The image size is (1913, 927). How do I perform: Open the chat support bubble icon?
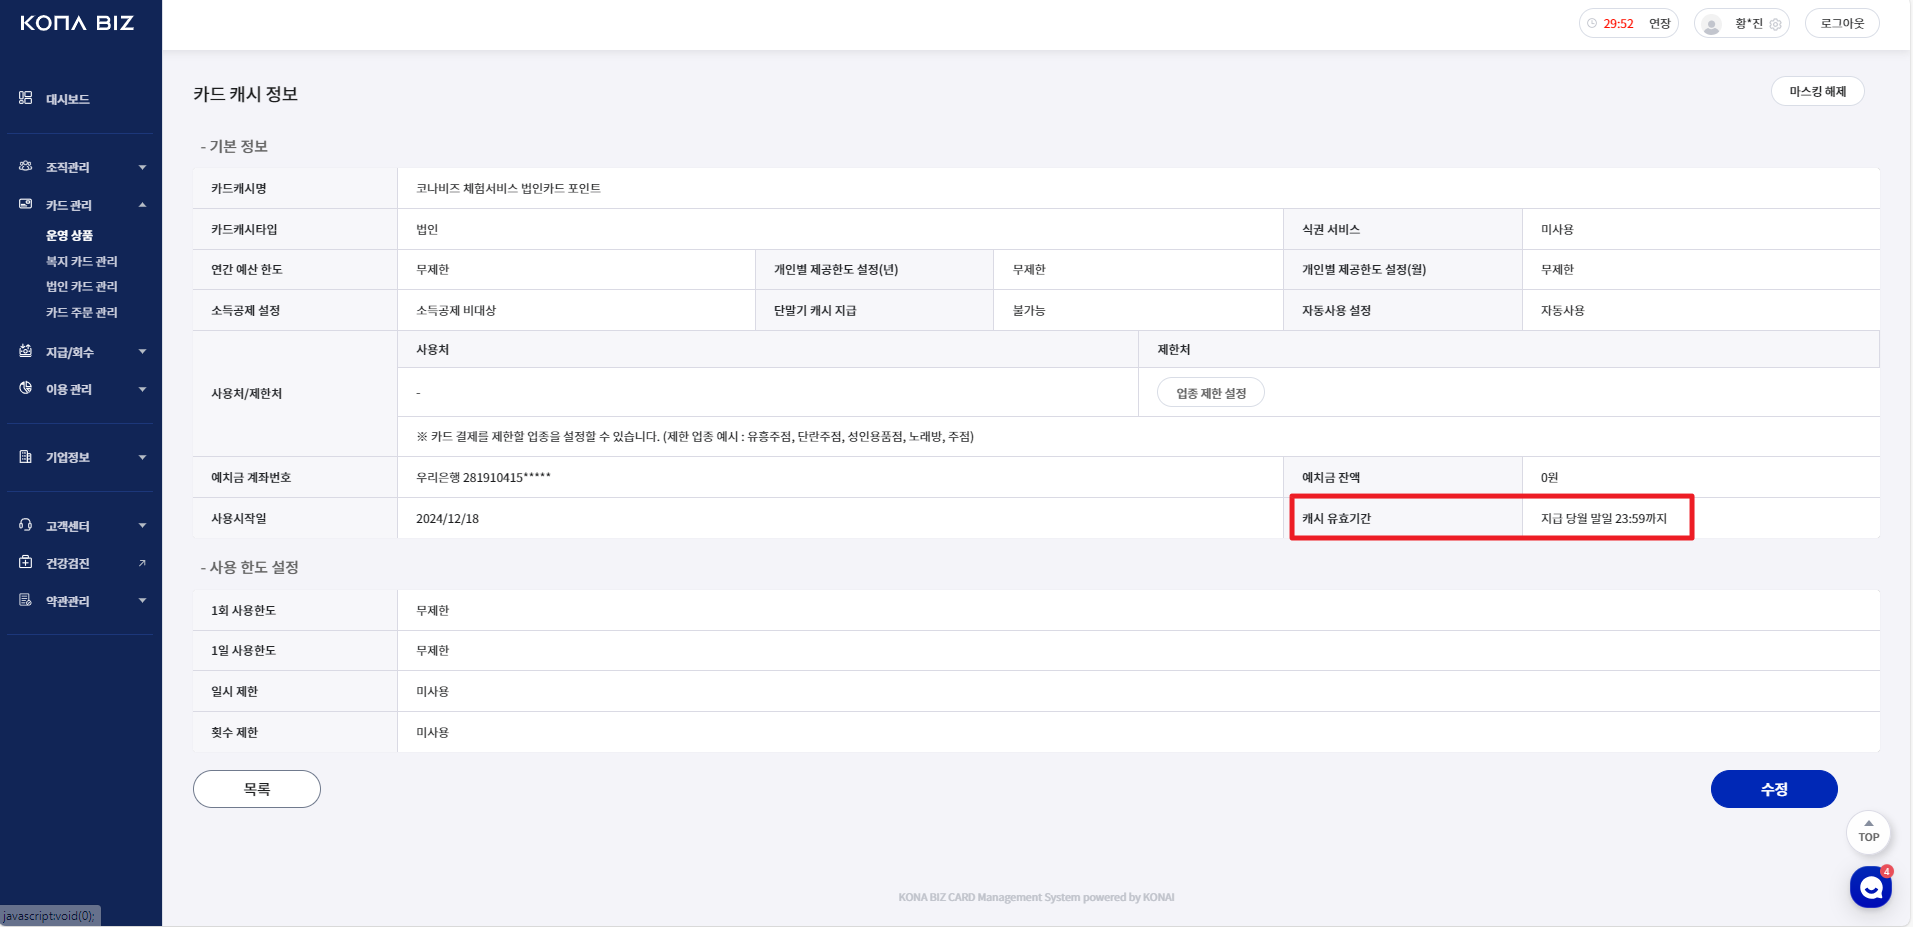(1870, 887)
